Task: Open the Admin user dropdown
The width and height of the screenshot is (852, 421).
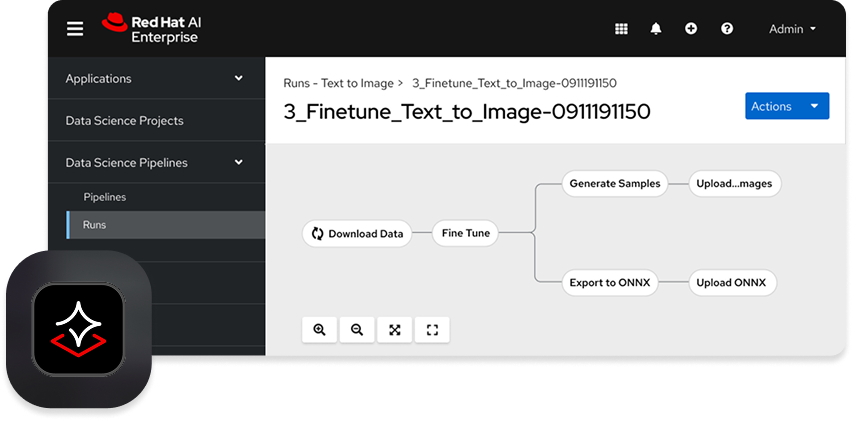Action: 792,29
